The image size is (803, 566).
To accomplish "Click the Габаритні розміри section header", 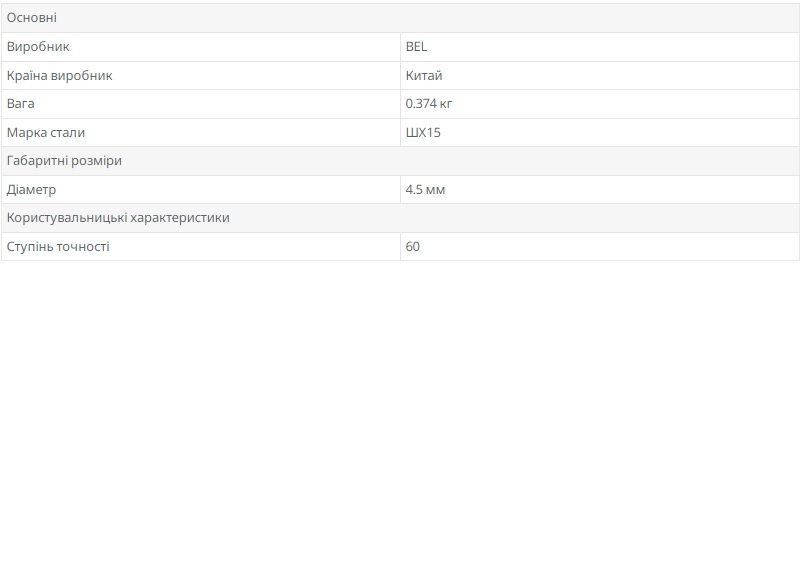I will (64, 161).
